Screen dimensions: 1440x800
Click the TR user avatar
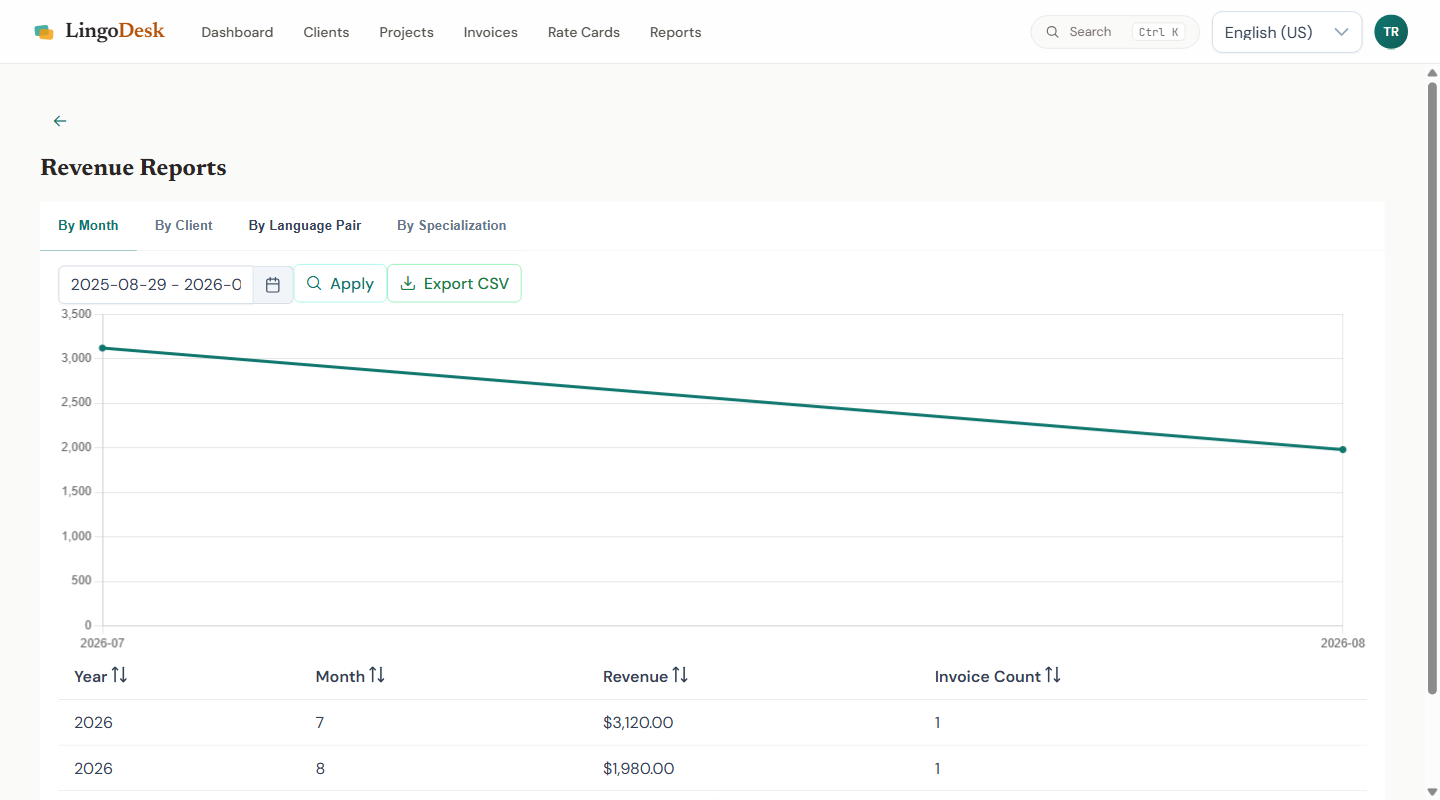tap(1391, 32)
